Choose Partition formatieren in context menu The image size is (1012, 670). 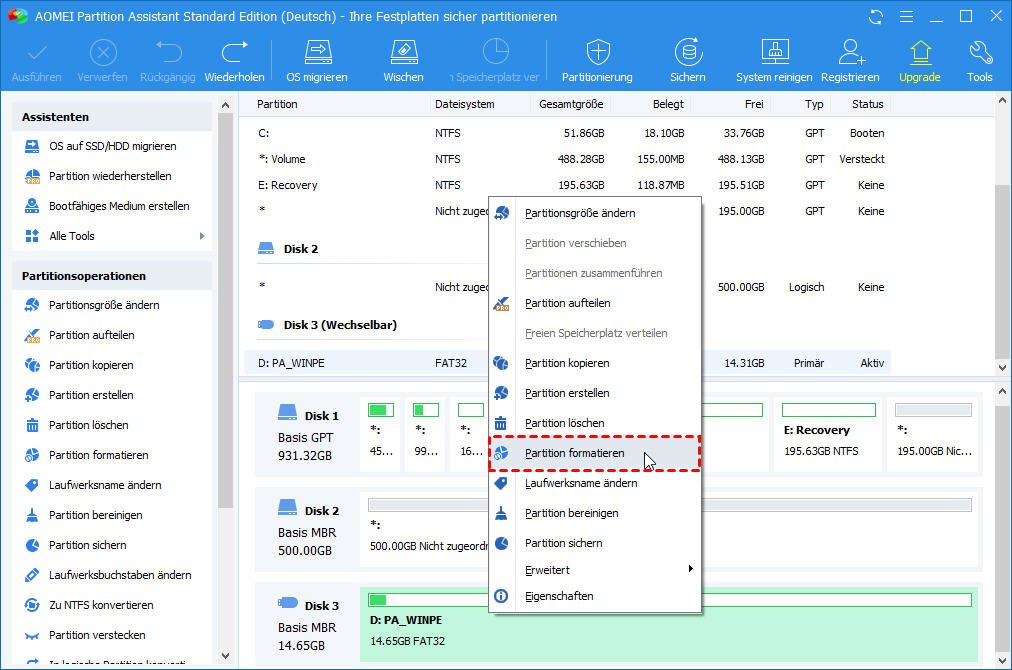[x=574, y=453]
